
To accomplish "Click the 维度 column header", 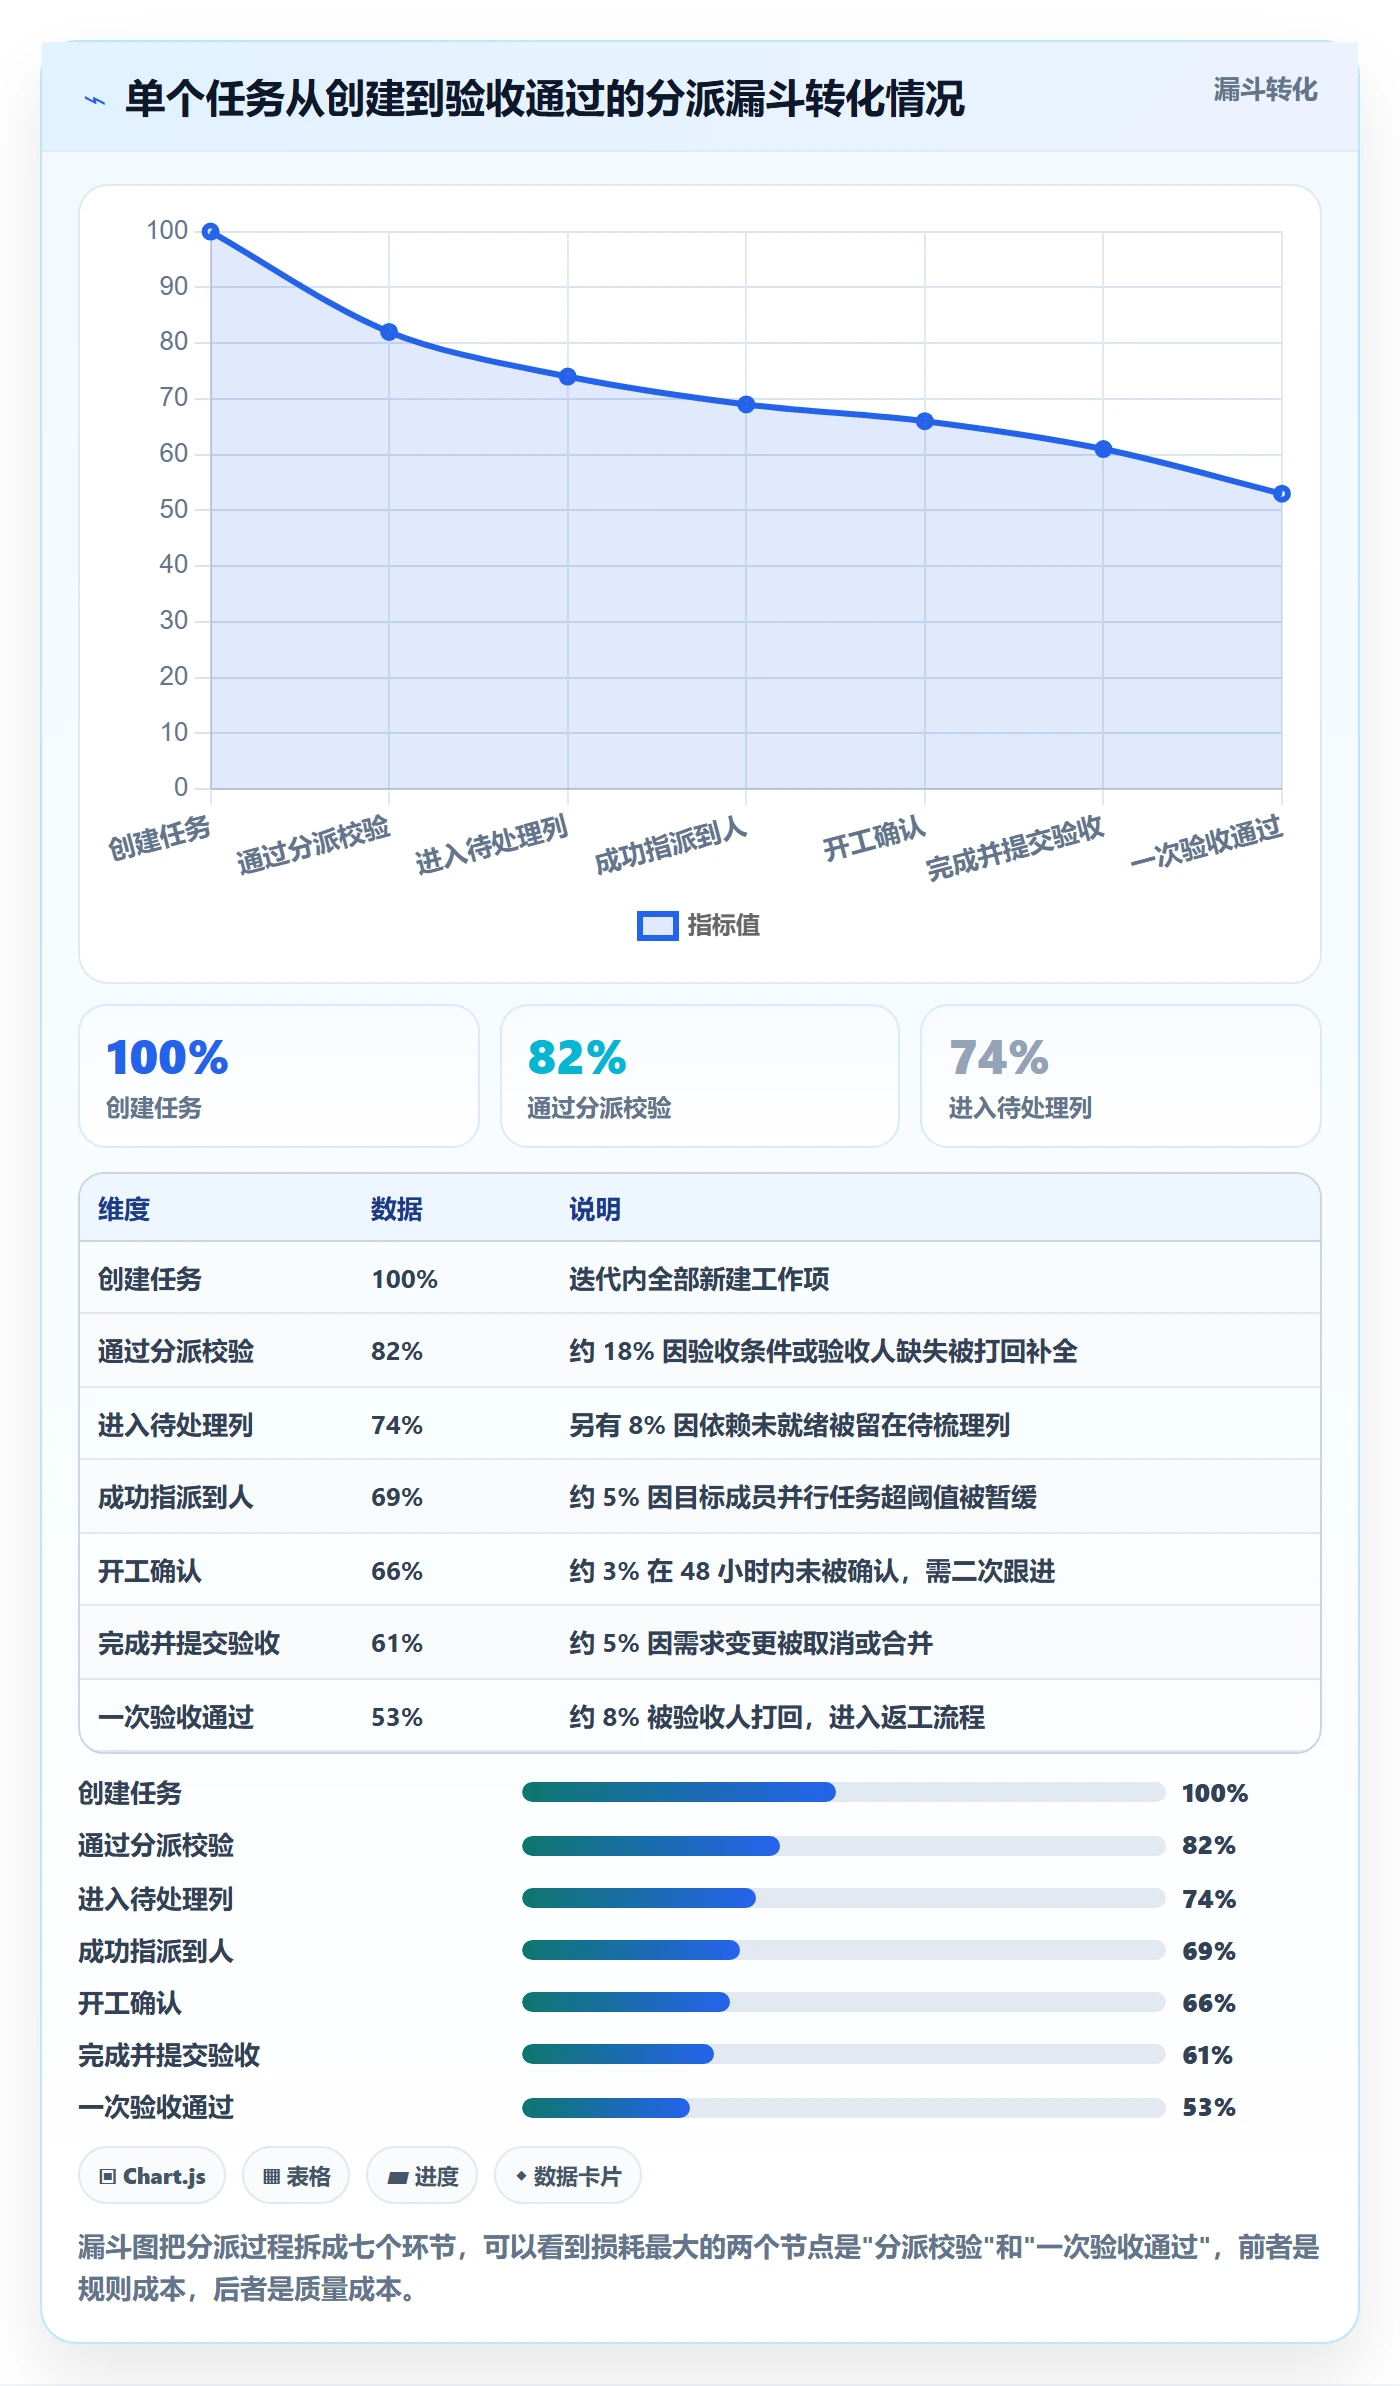I will click(124, 1209).
